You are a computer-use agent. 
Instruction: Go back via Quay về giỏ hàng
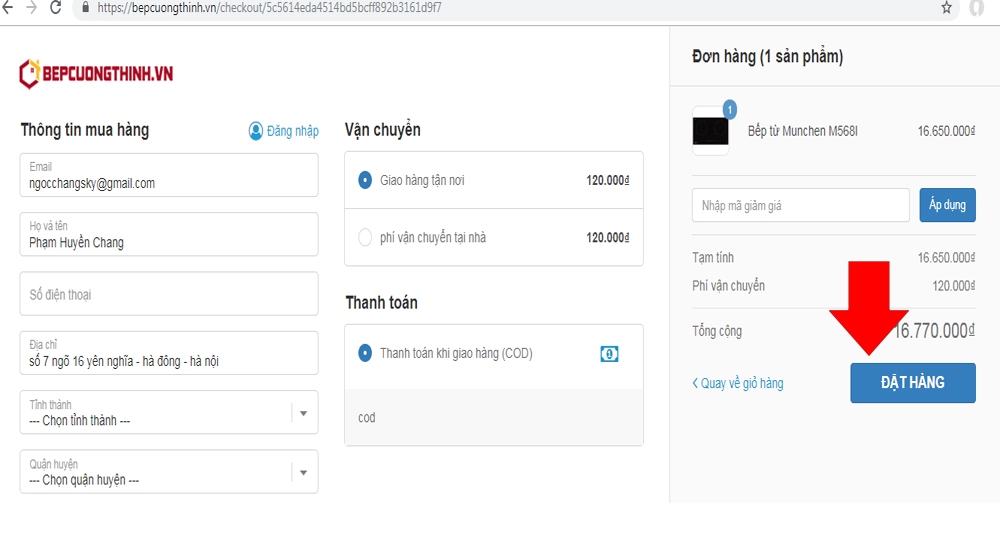tap(738, 383)
